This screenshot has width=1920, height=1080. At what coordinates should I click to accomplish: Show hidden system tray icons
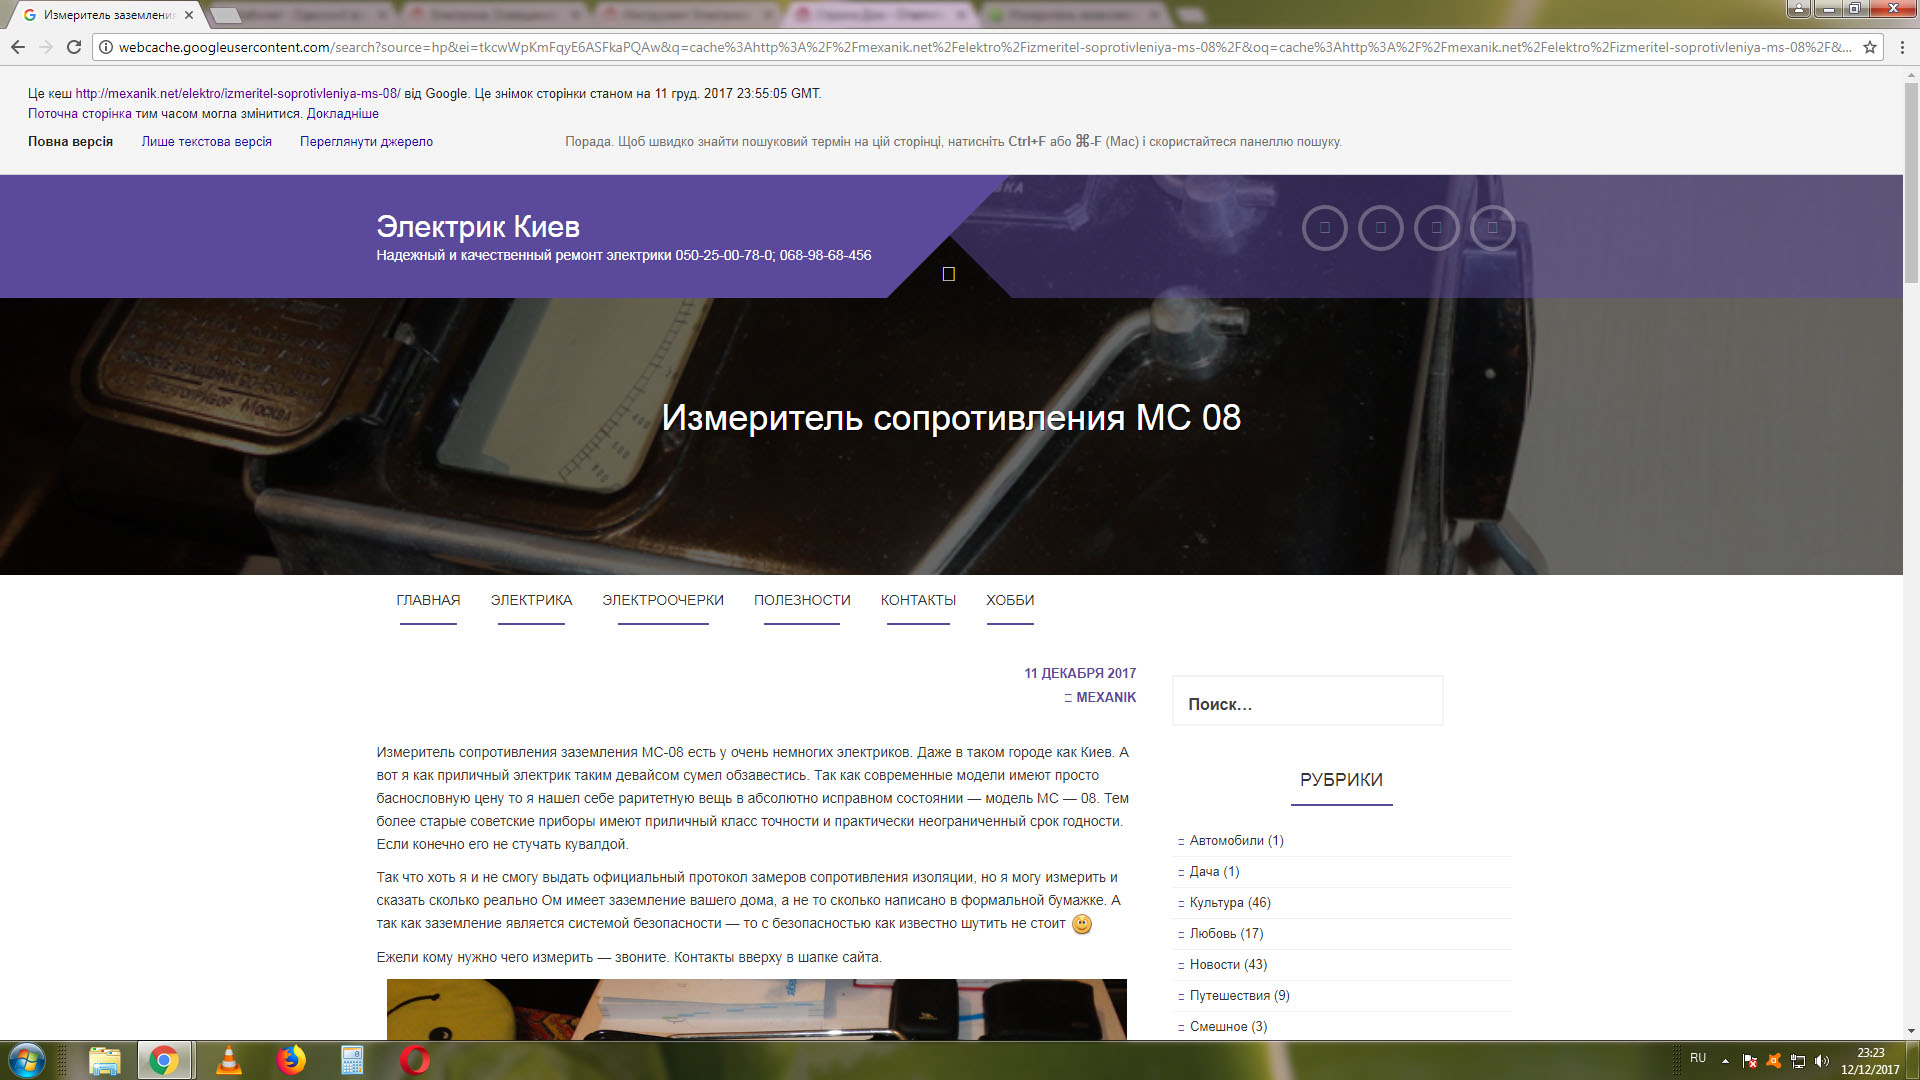point(1725,1061)
